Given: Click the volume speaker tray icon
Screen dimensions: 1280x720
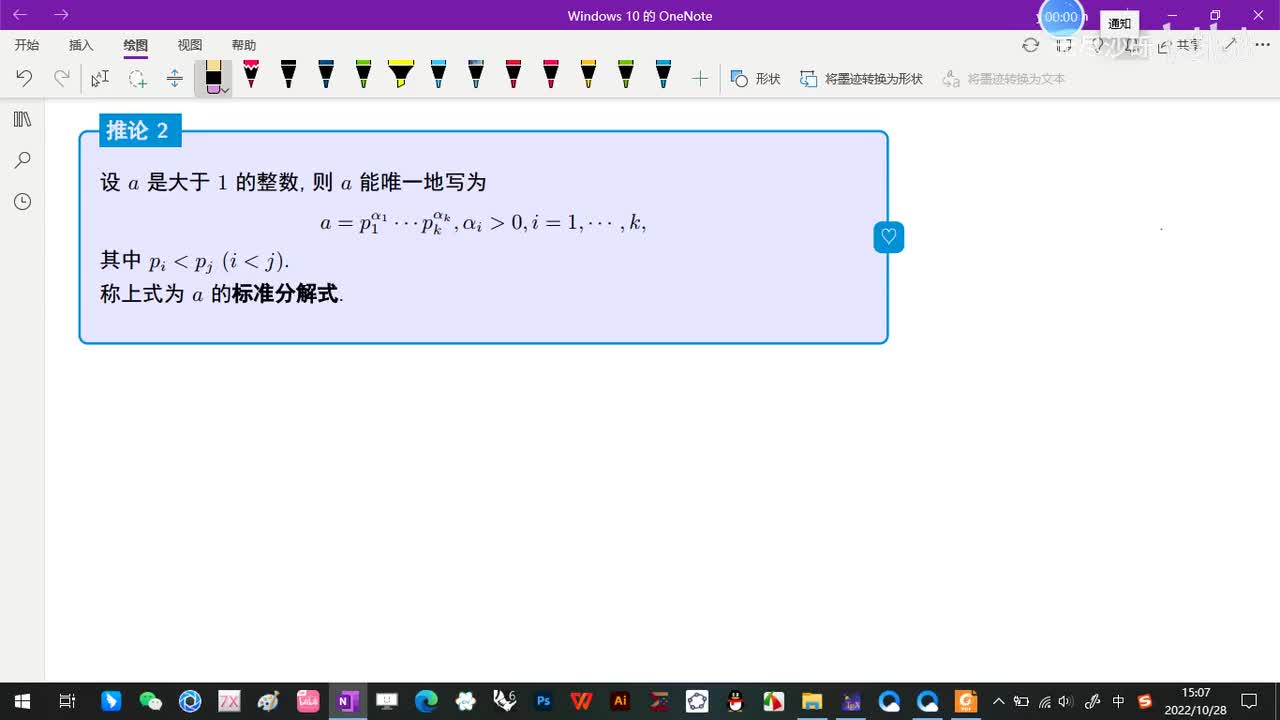Looking at the screenshot, I should (x=1066, y=701).
